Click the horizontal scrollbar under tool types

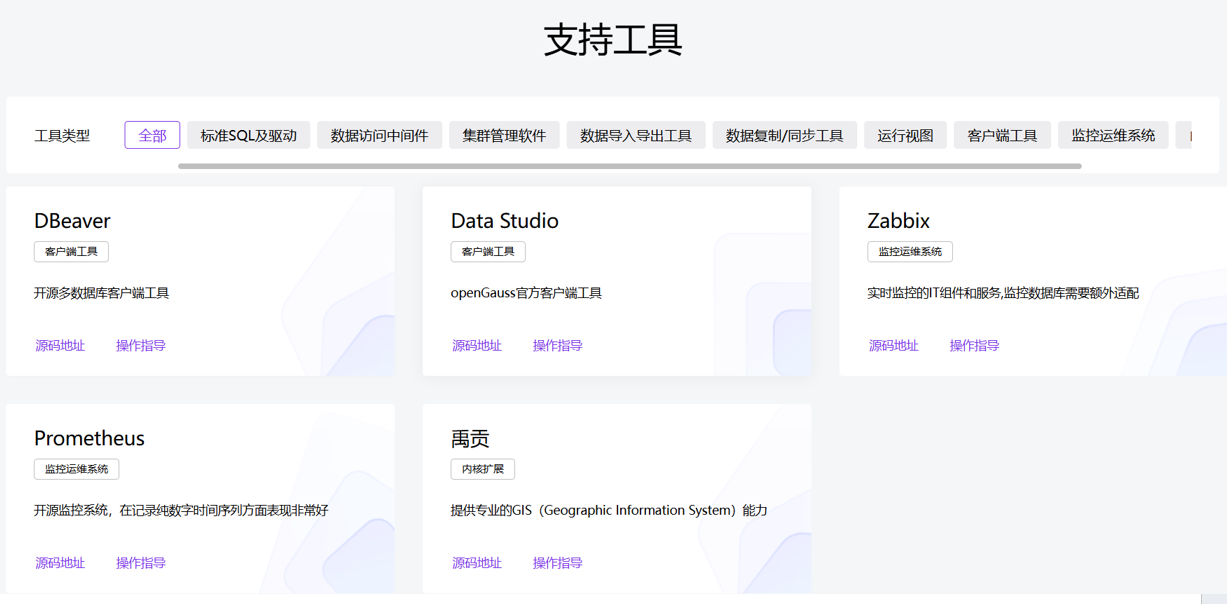630,166
